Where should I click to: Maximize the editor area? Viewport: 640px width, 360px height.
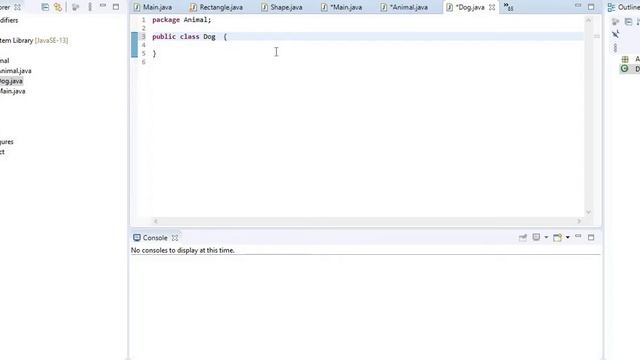click(x=591, y=7)
